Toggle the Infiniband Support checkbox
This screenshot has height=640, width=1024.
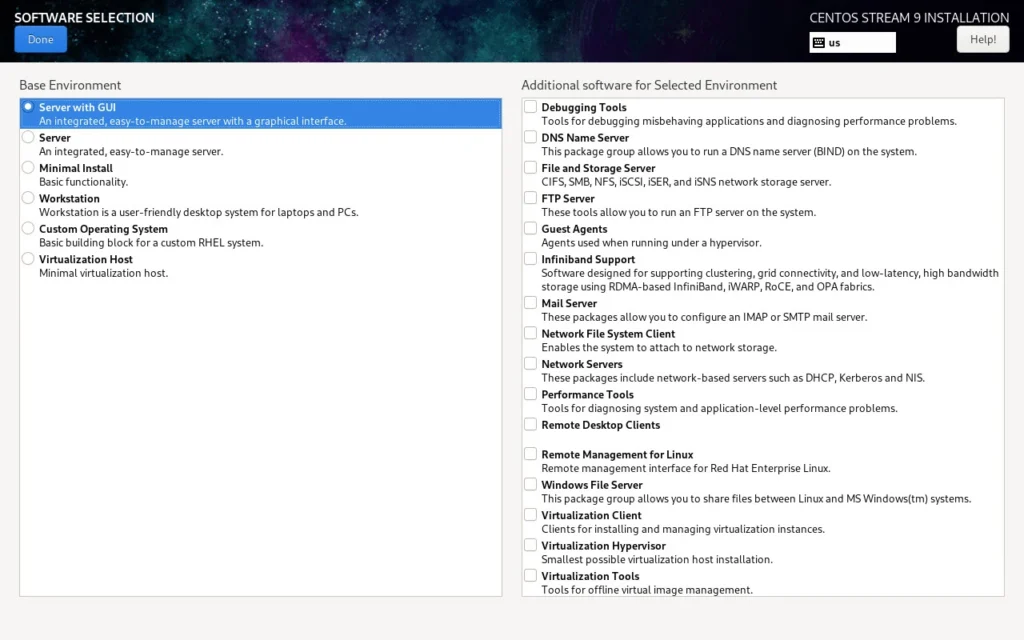pos(531,259)
